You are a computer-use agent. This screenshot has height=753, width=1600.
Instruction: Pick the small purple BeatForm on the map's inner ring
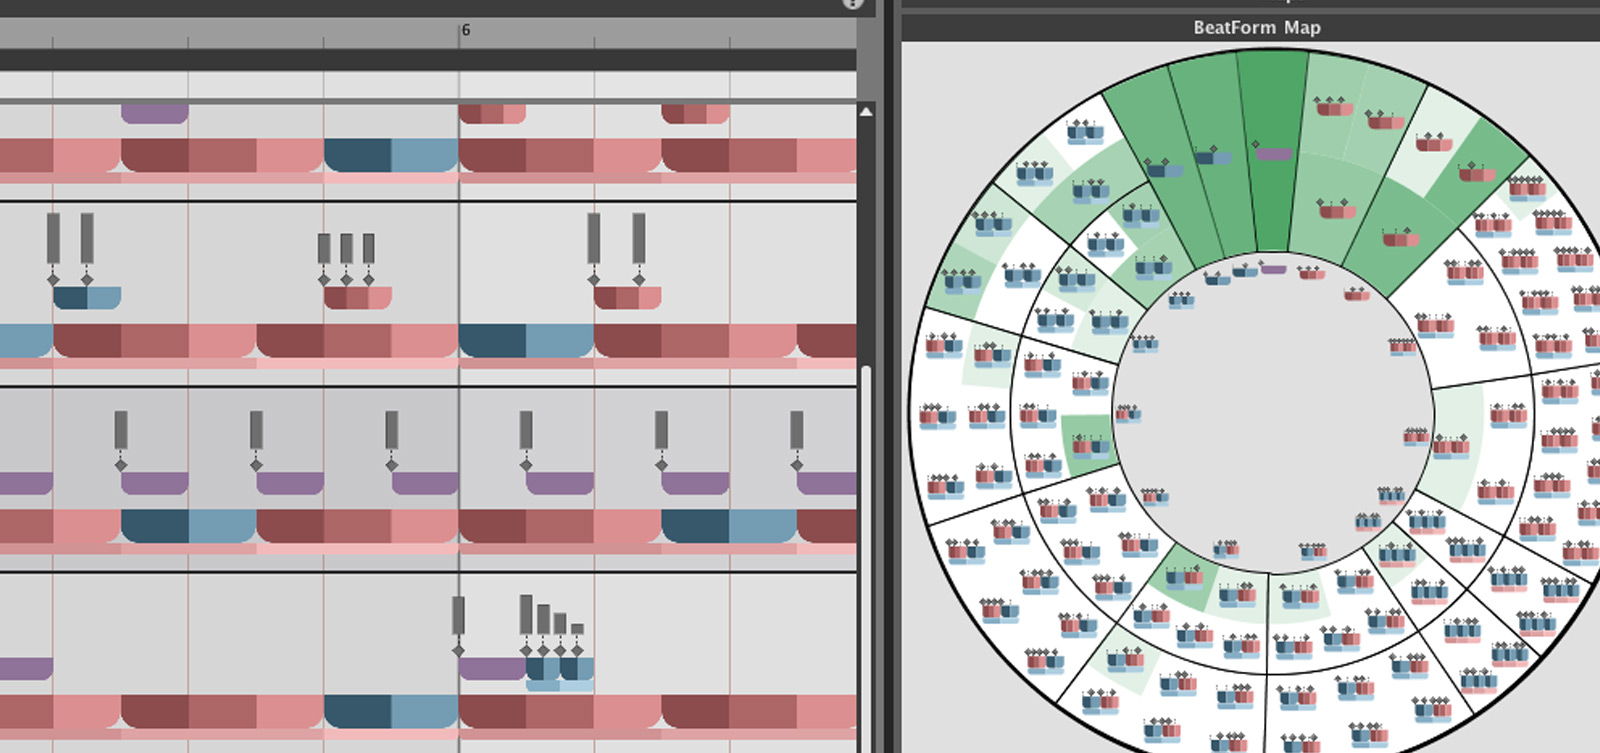tap(1273, 269)
